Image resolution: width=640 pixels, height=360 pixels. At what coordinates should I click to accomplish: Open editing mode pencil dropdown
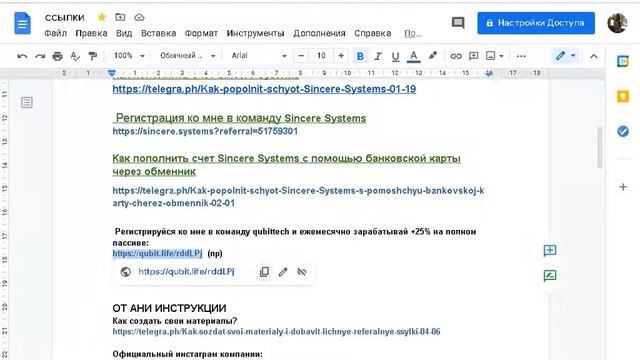[x=565, y=56]
